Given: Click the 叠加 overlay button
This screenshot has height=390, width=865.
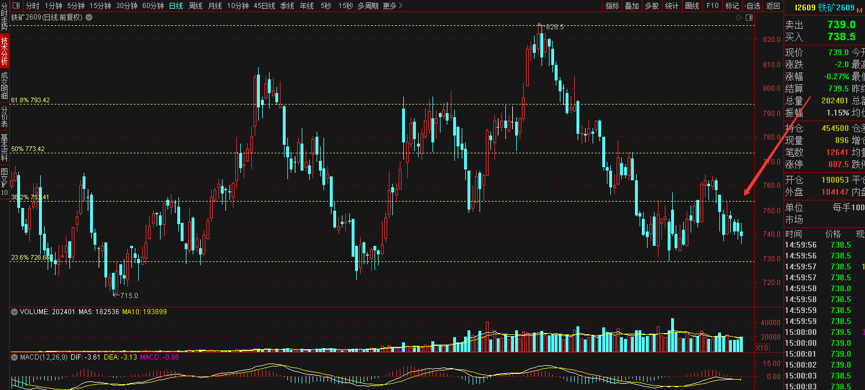Looking at the screenshot, I should (x=631, y=6).
